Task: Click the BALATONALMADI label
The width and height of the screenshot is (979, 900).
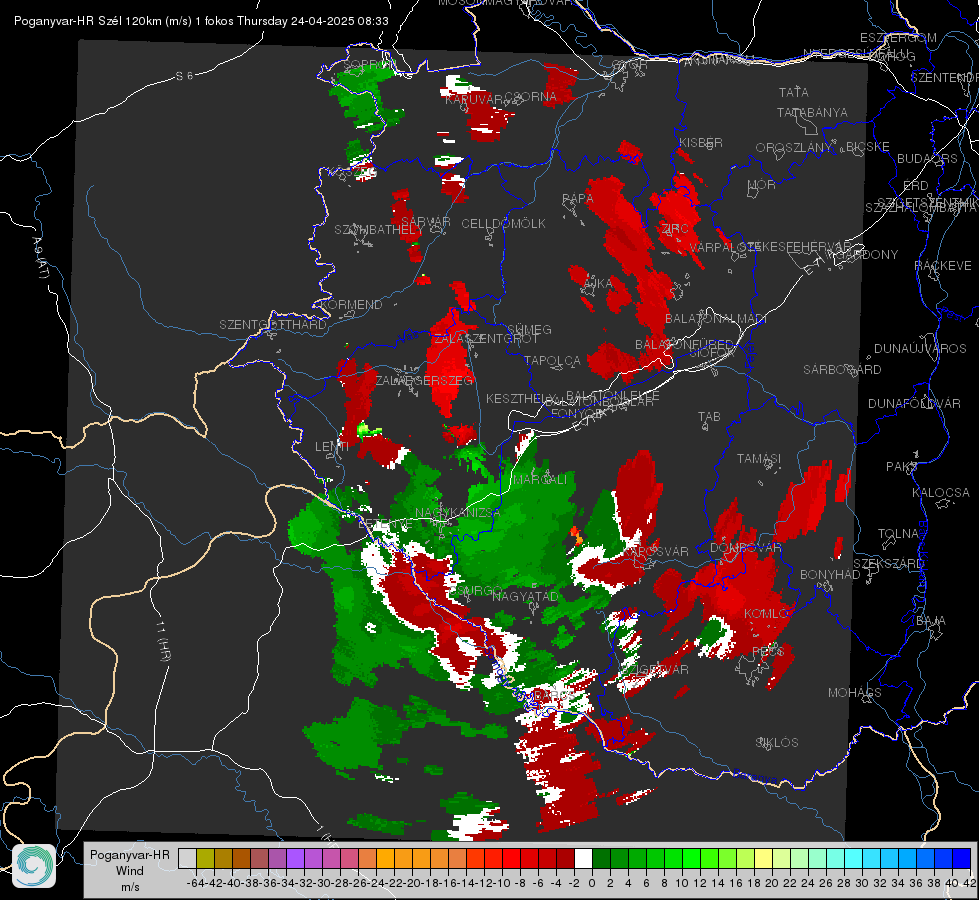Action: point(715,319)
